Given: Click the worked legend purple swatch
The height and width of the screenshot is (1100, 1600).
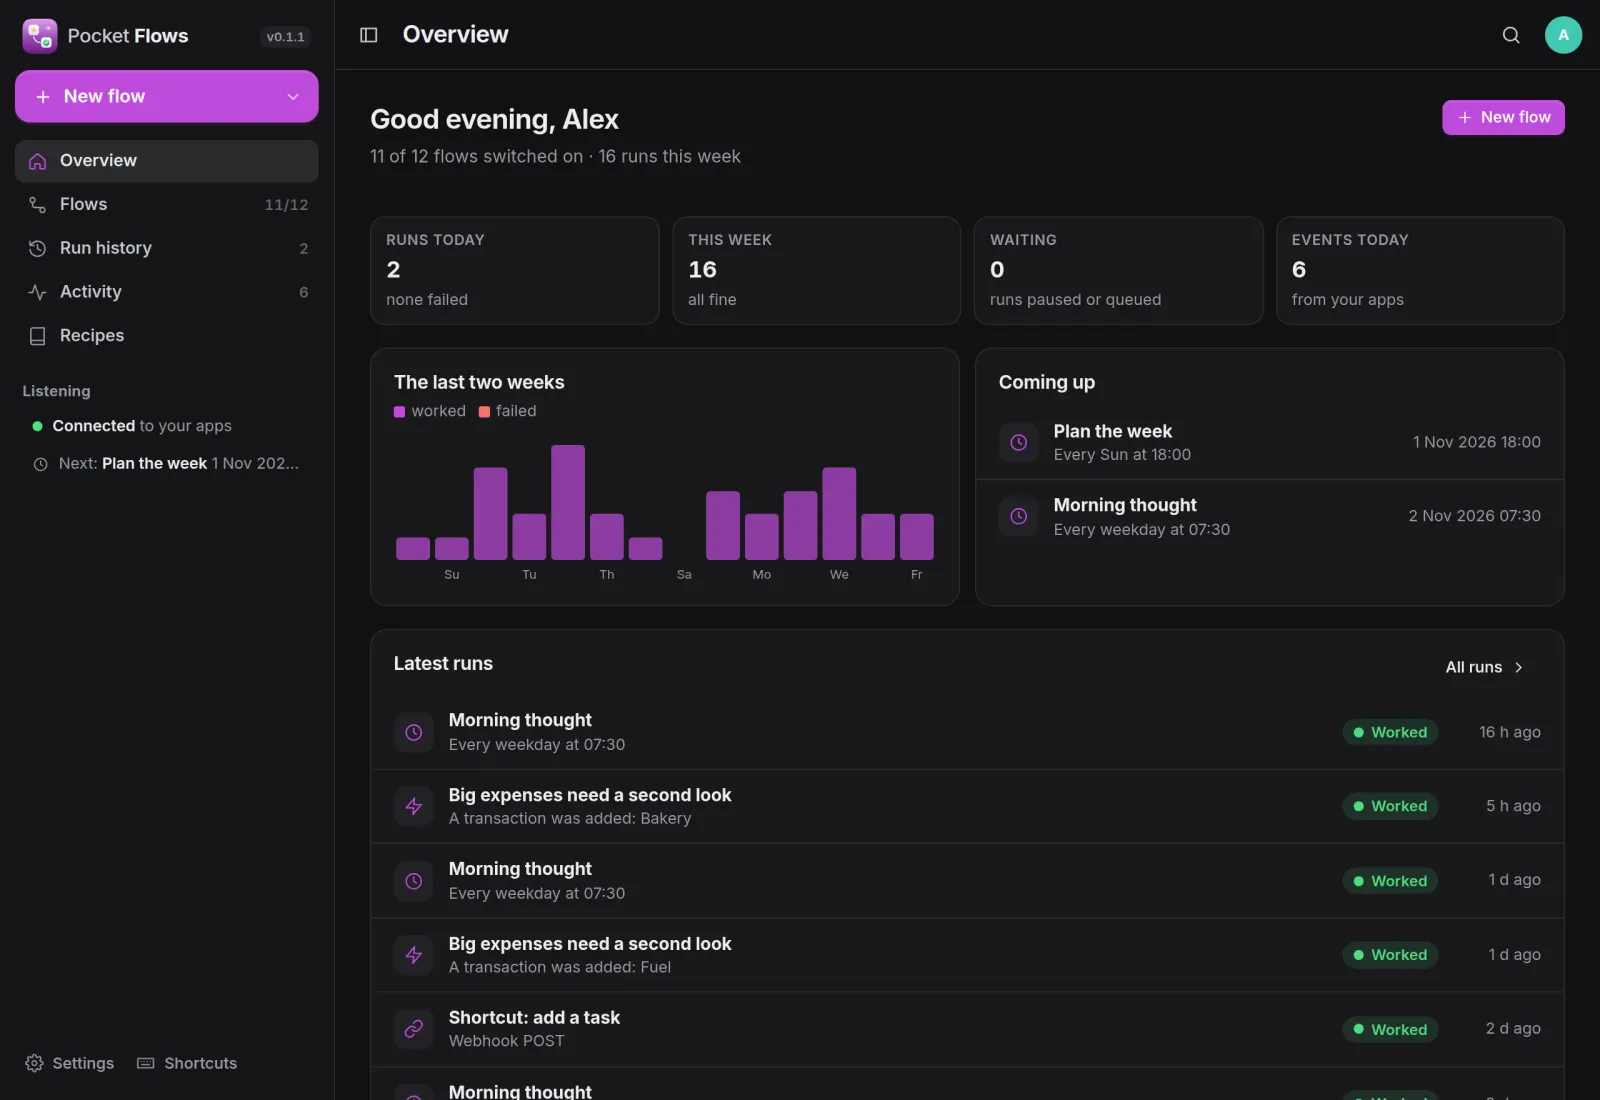Looking at the screenshot, I should tap(399, 412).
